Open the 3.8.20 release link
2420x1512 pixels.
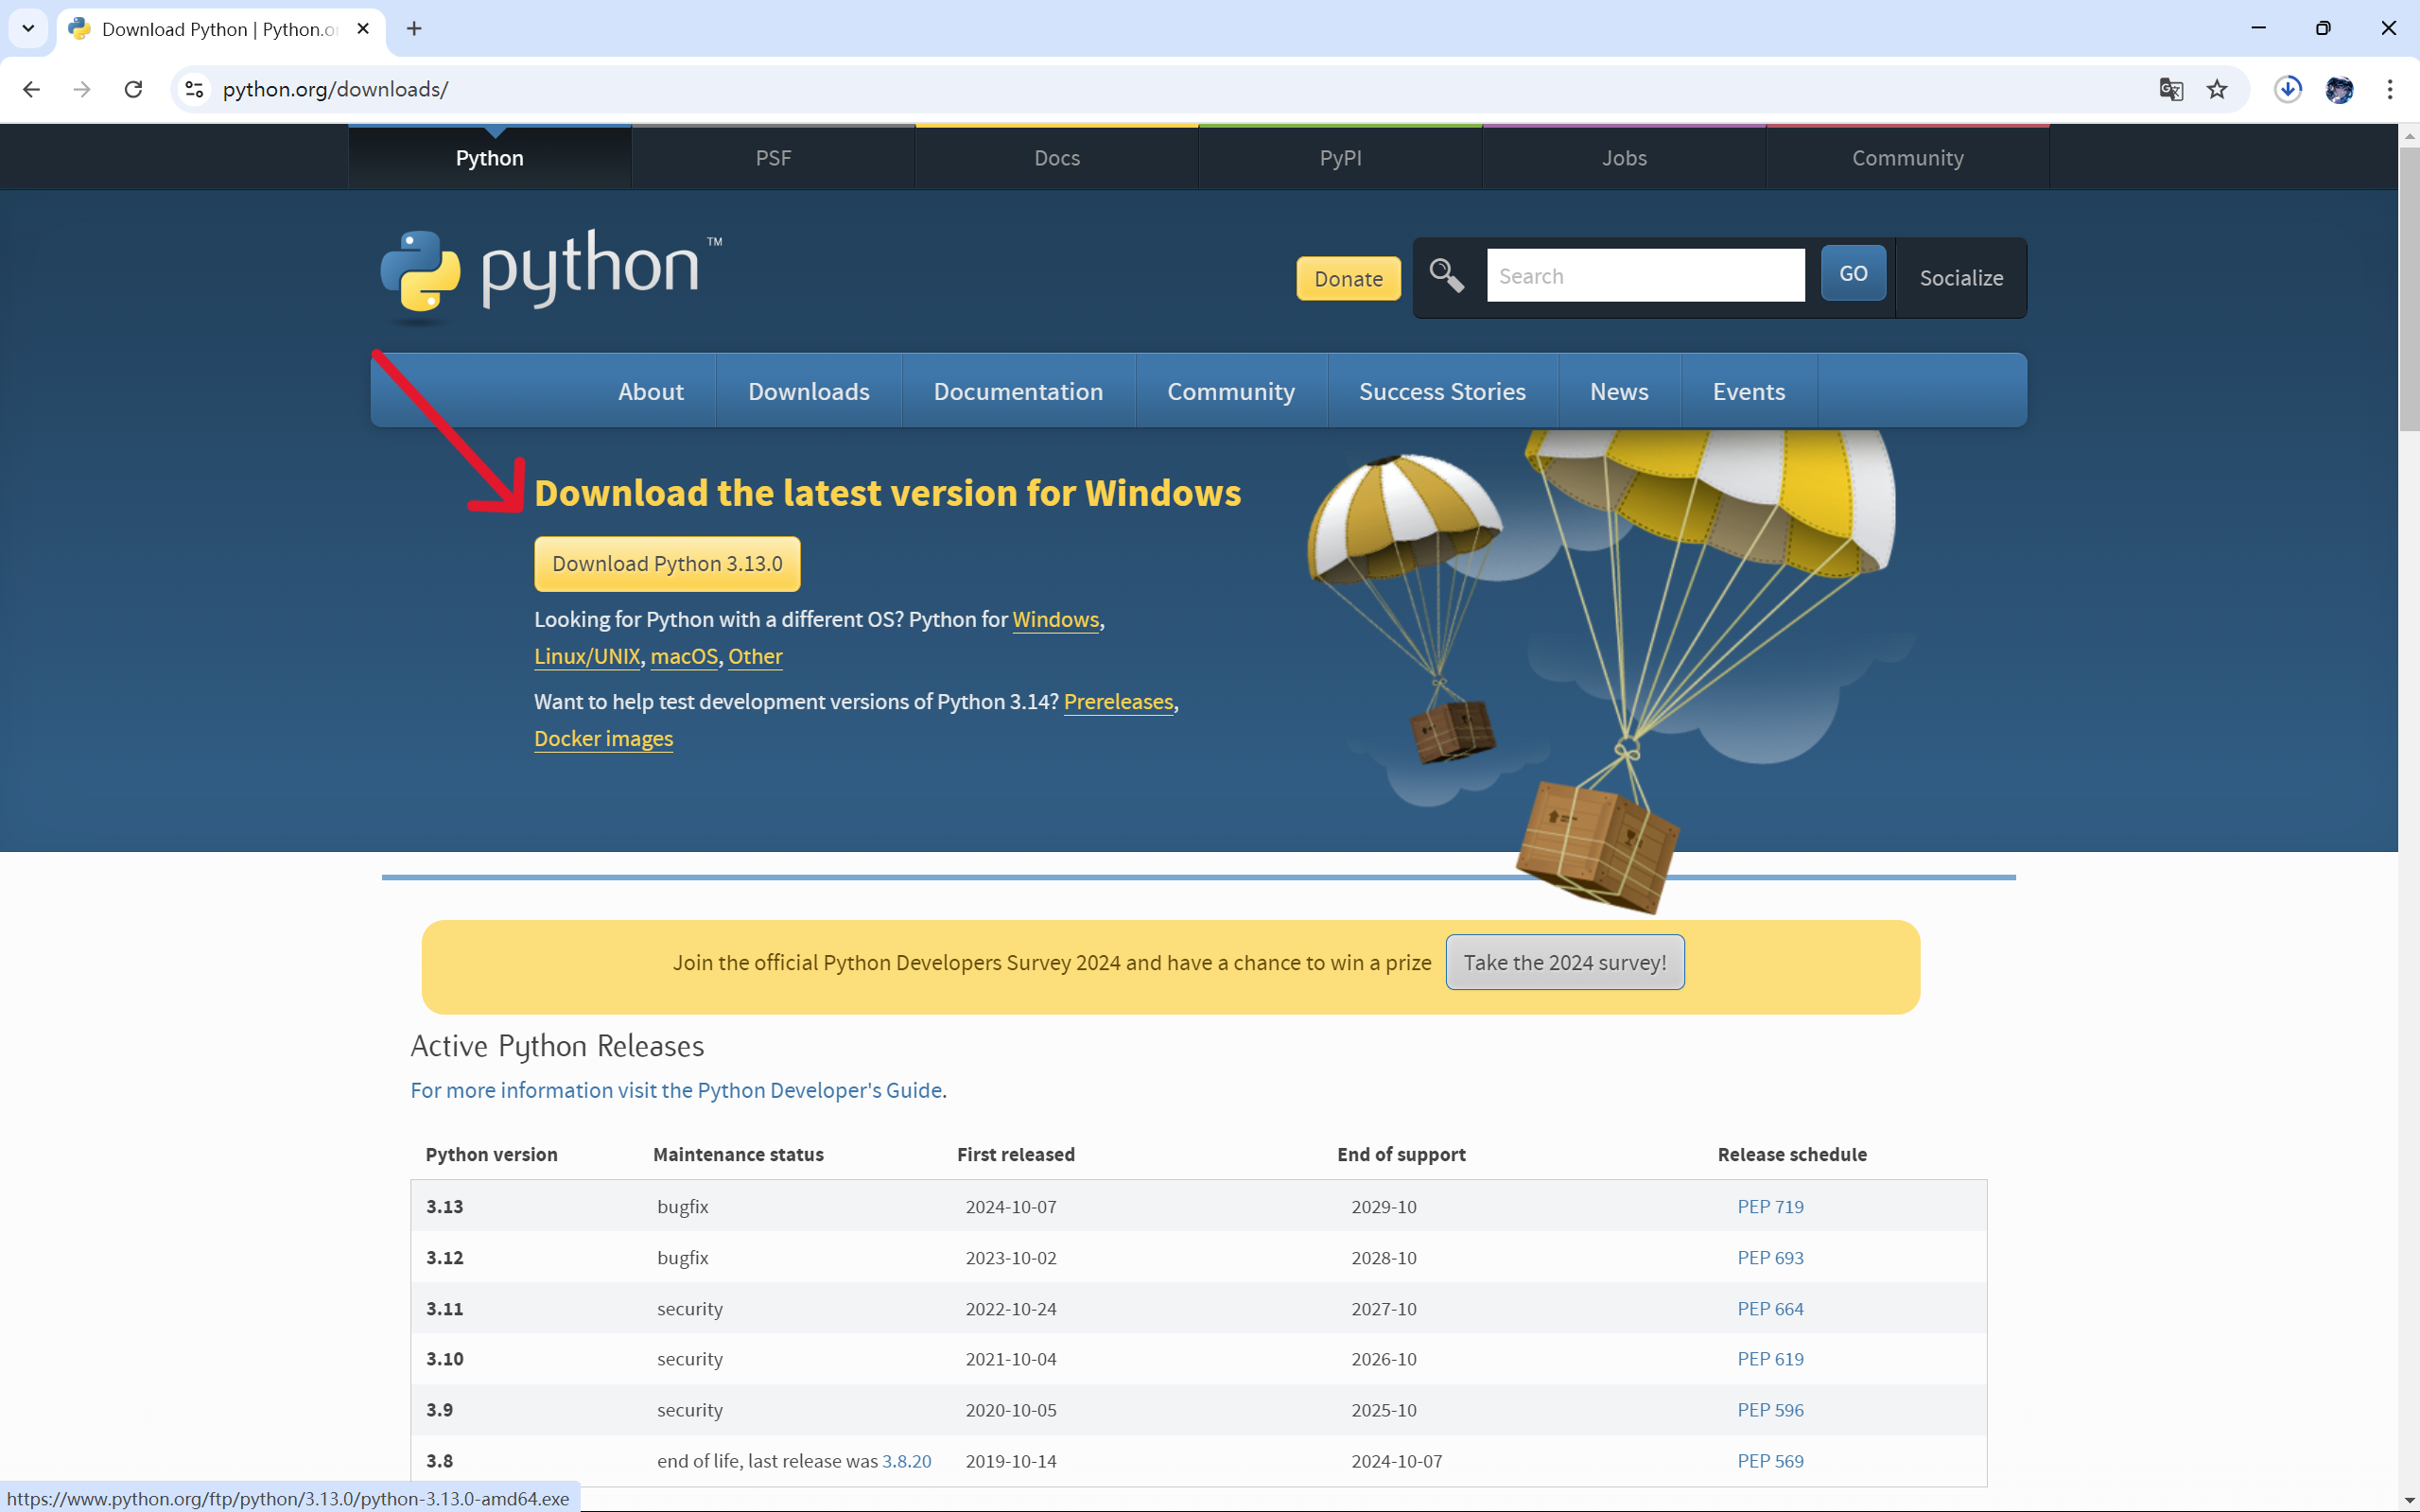tap(906, 1460)
